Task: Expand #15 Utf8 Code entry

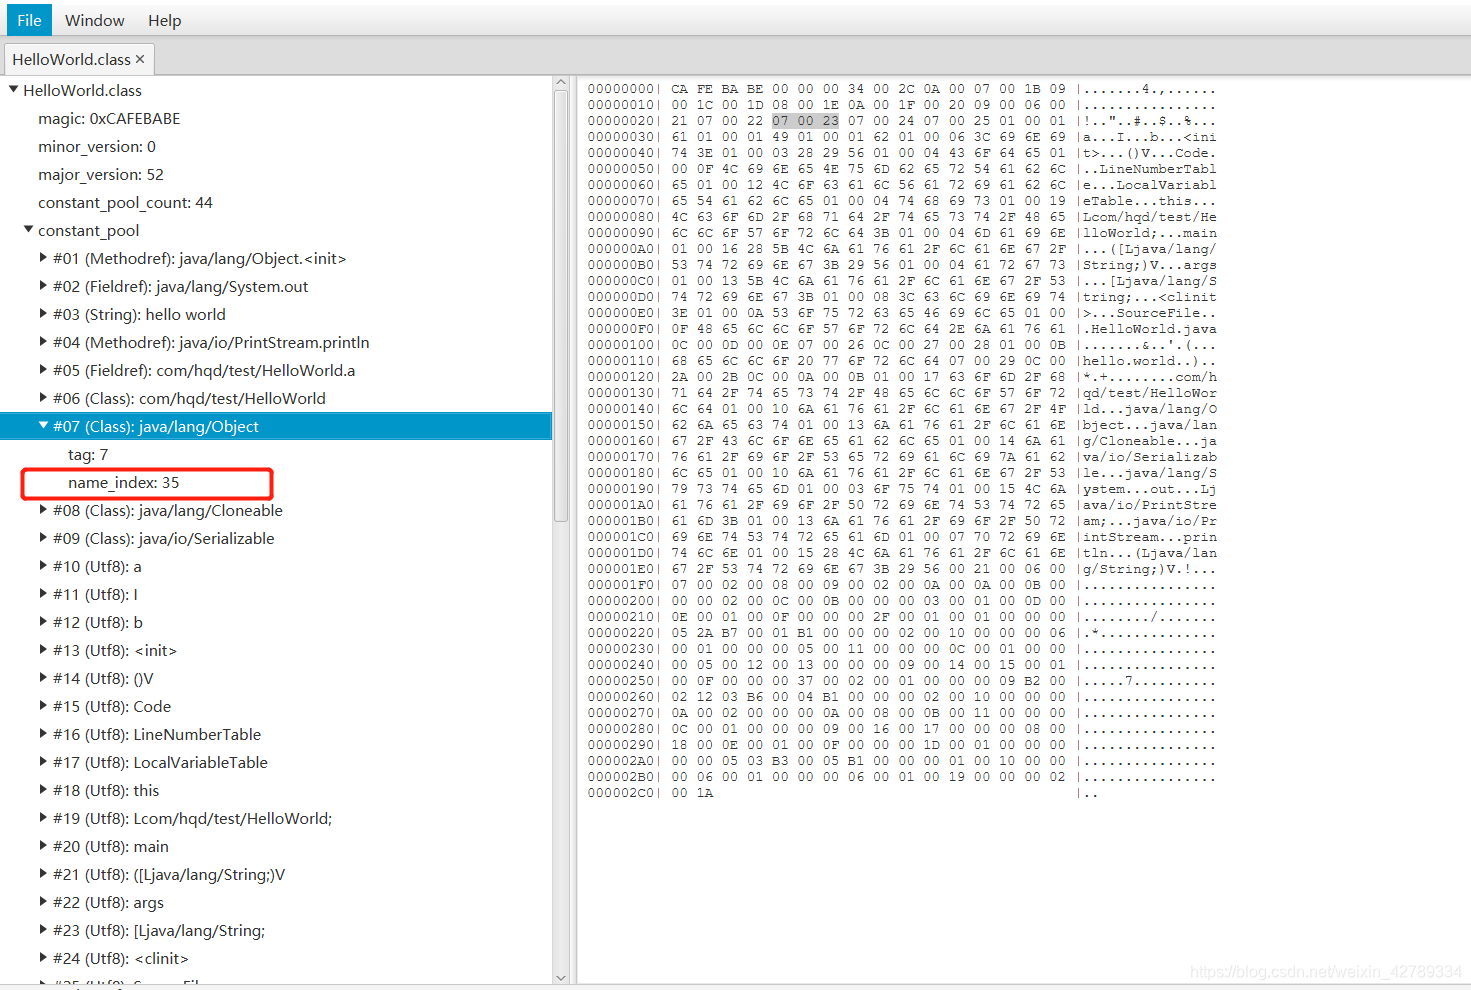Action: pyautogui.click(x=44, y=705)
